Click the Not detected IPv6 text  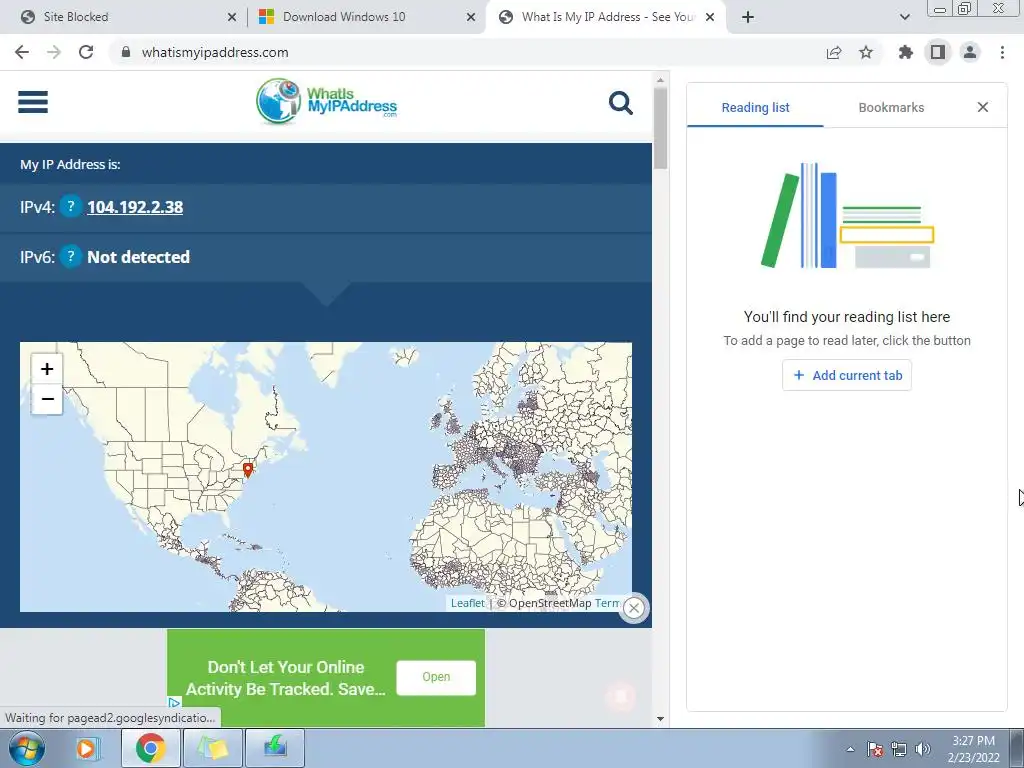point(138,257)
